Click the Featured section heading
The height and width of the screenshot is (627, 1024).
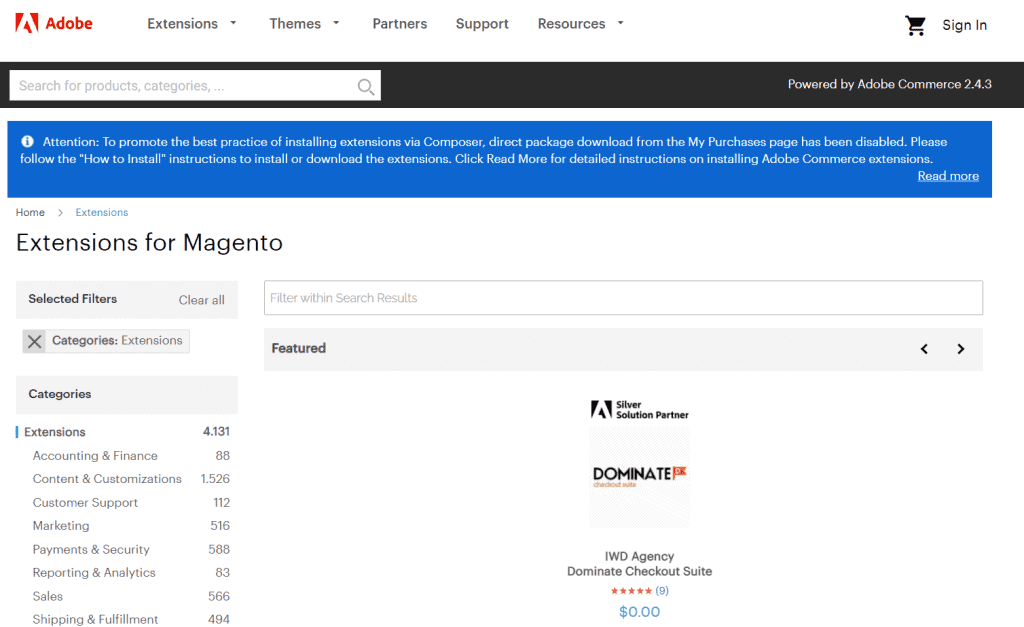[x=298, y=349]
